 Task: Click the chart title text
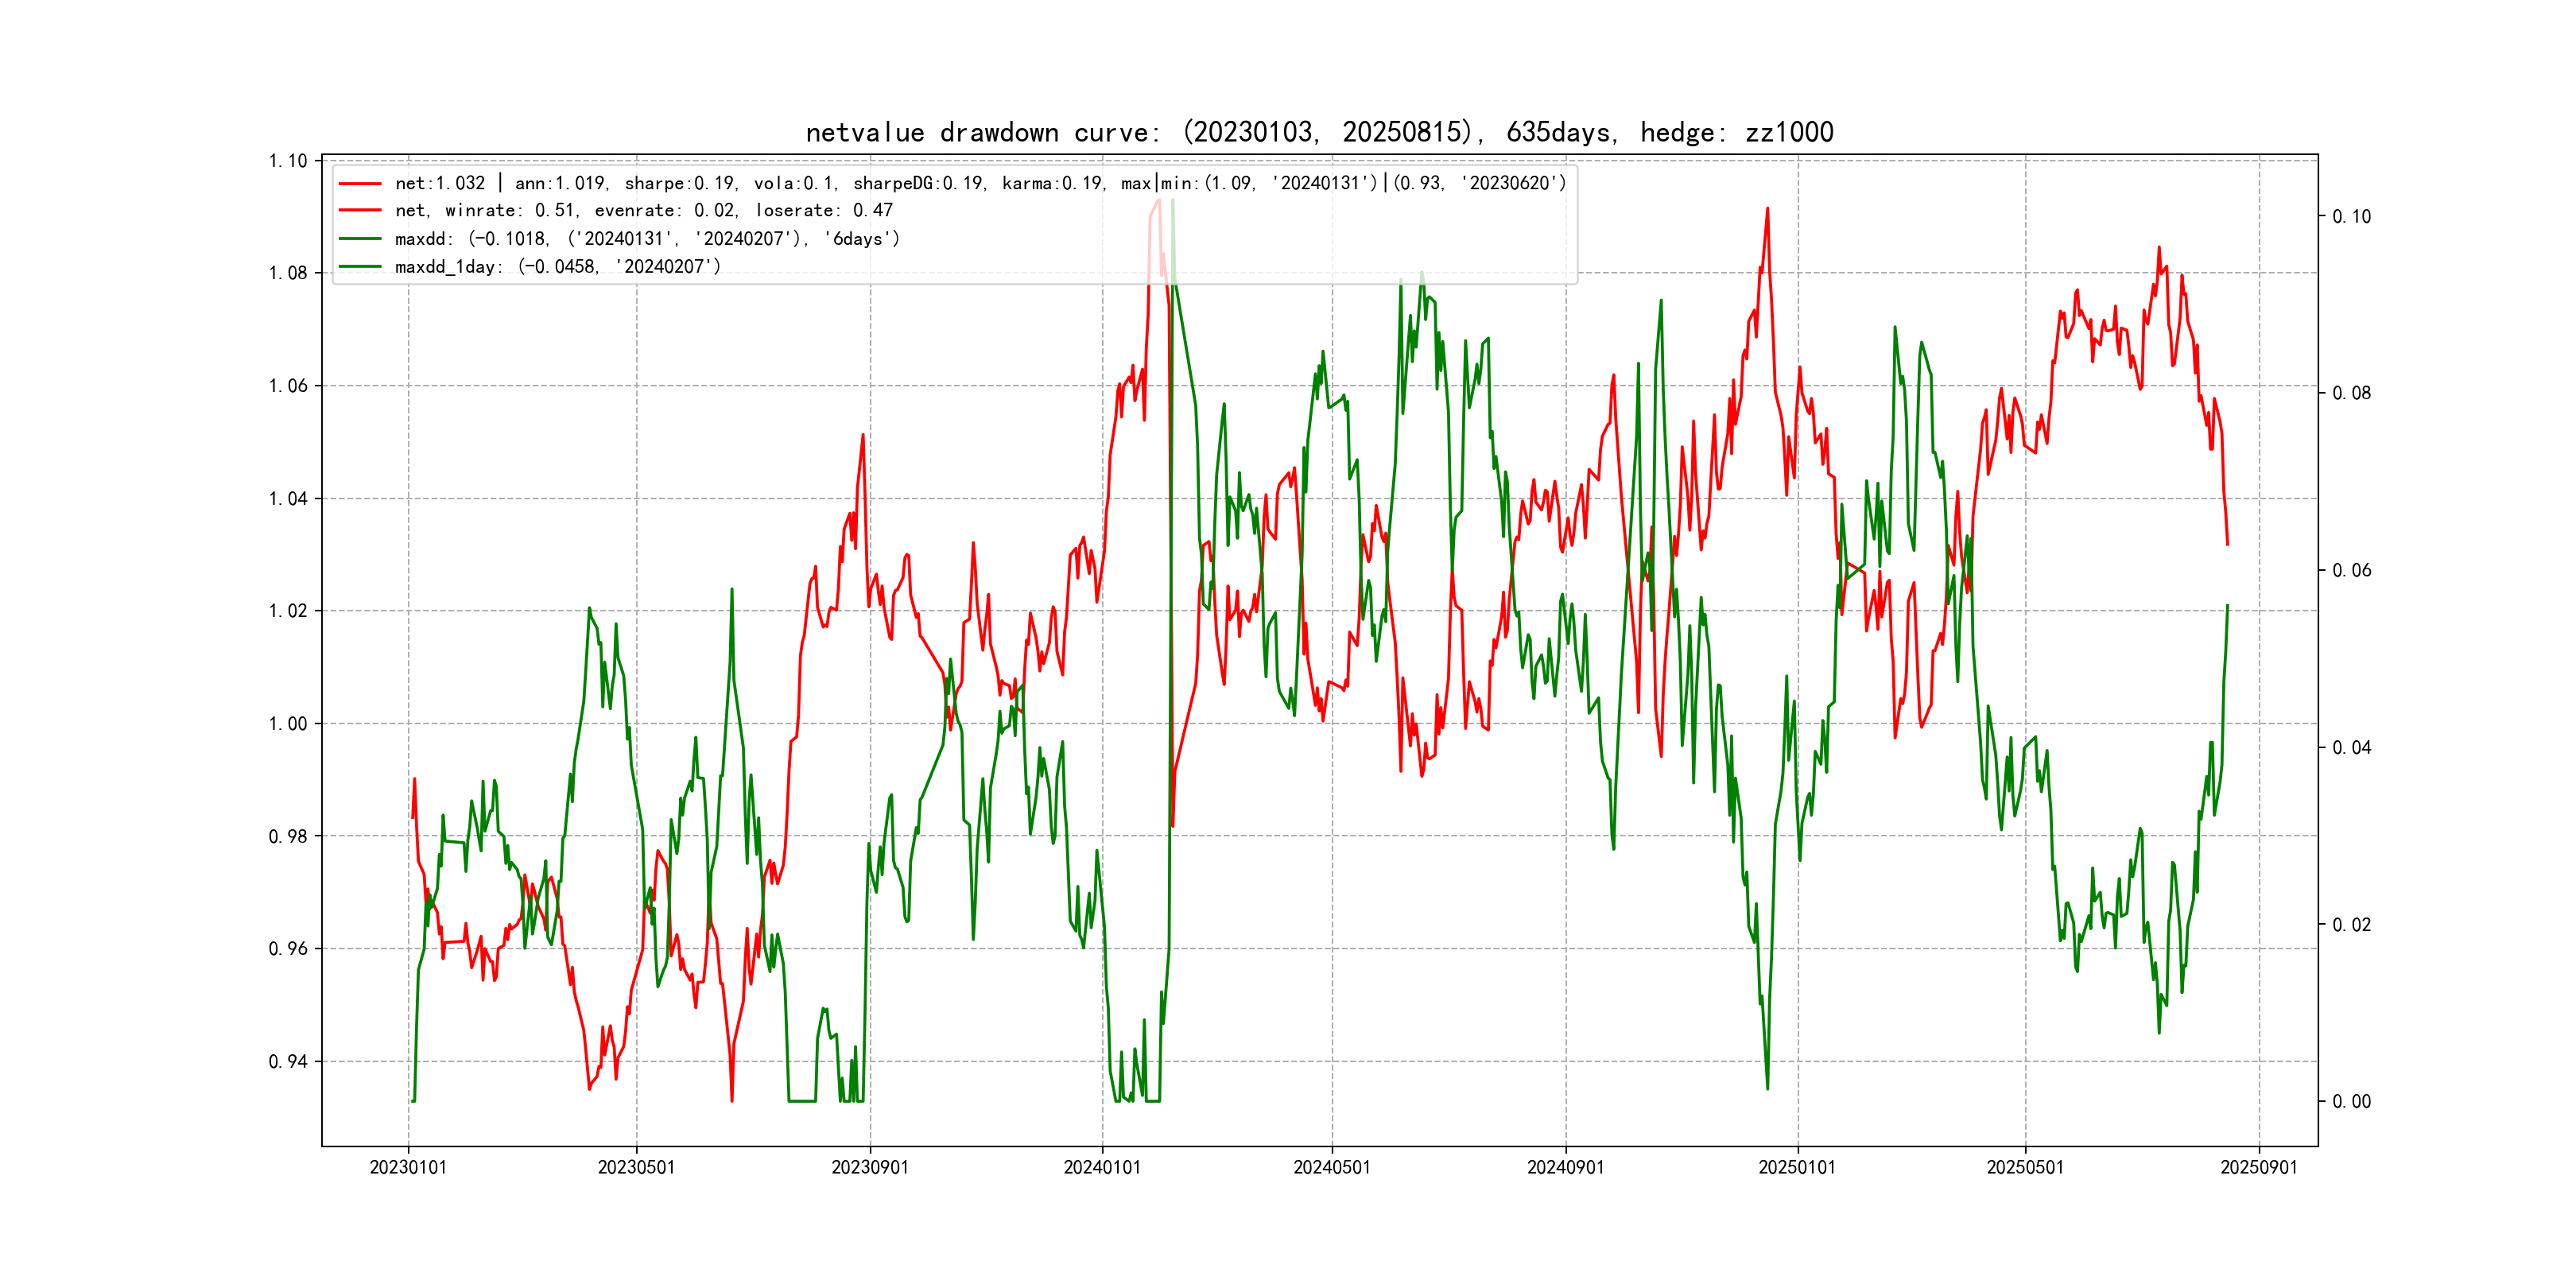coord(1319,132)
